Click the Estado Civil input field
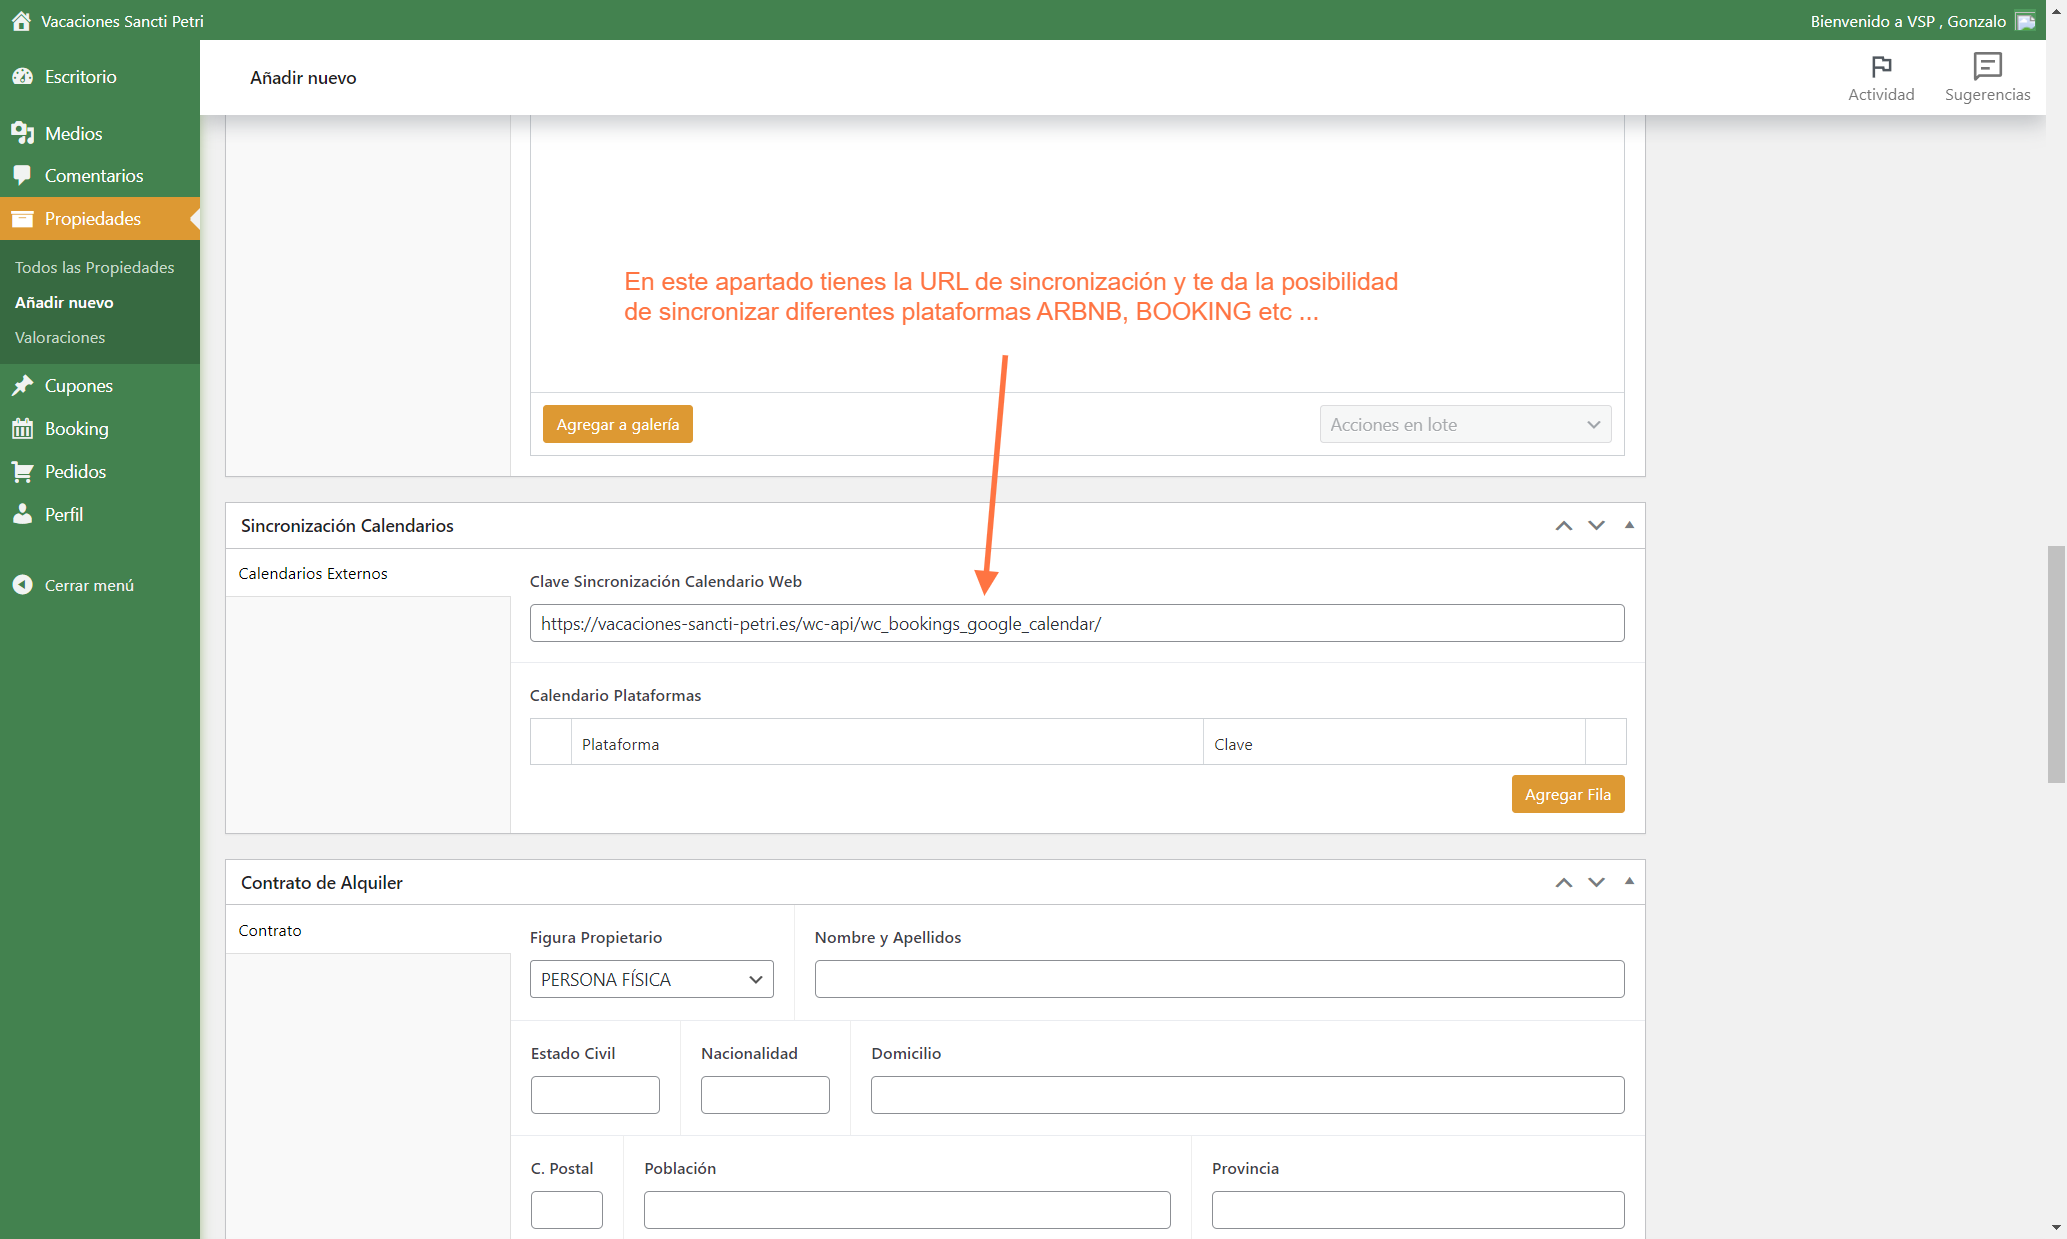Screen dimensions: 2067x1239 (595, 1095)
